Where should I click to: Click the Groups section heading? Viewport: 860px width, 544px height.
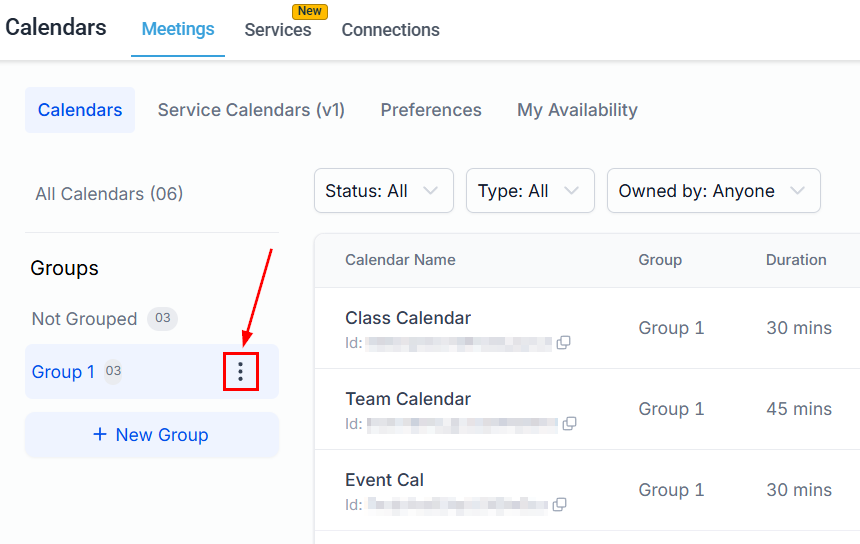[x=65, y=268]
